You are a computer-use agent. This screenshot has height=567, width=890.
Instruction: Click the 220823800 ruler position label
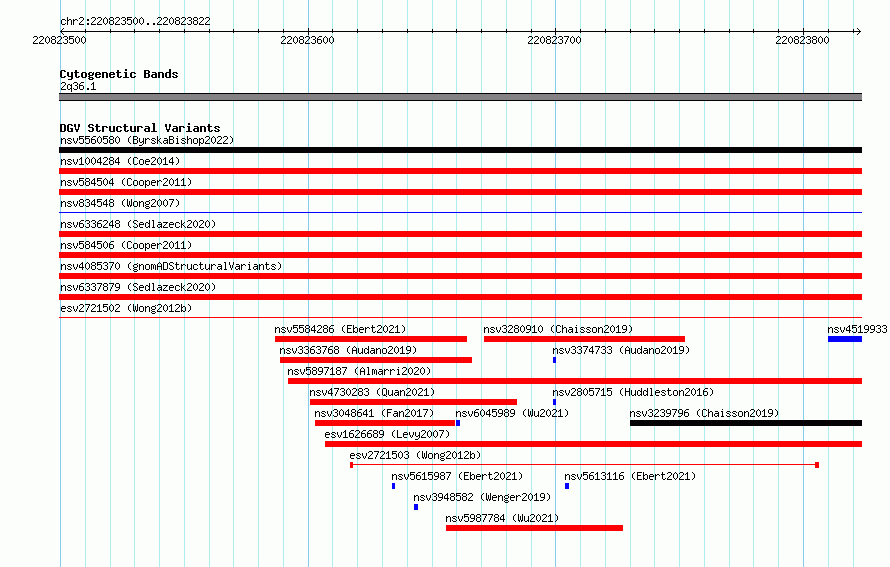click(802, 40)
